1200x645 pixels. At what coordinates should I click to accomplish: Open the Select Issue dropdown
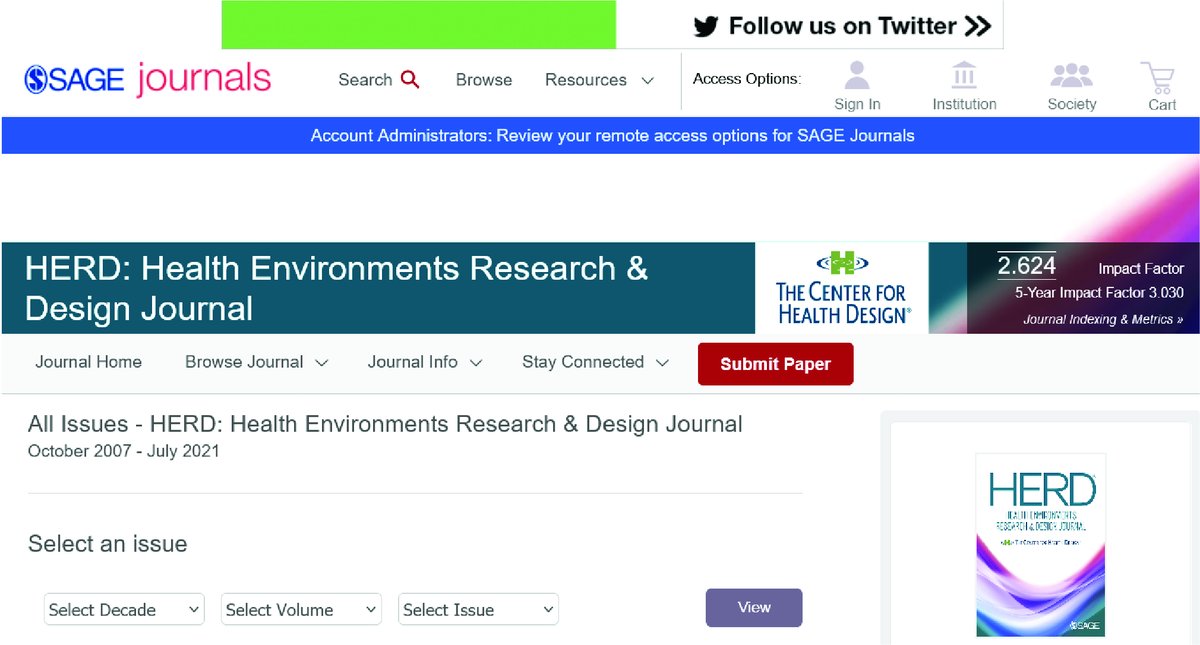477,609
